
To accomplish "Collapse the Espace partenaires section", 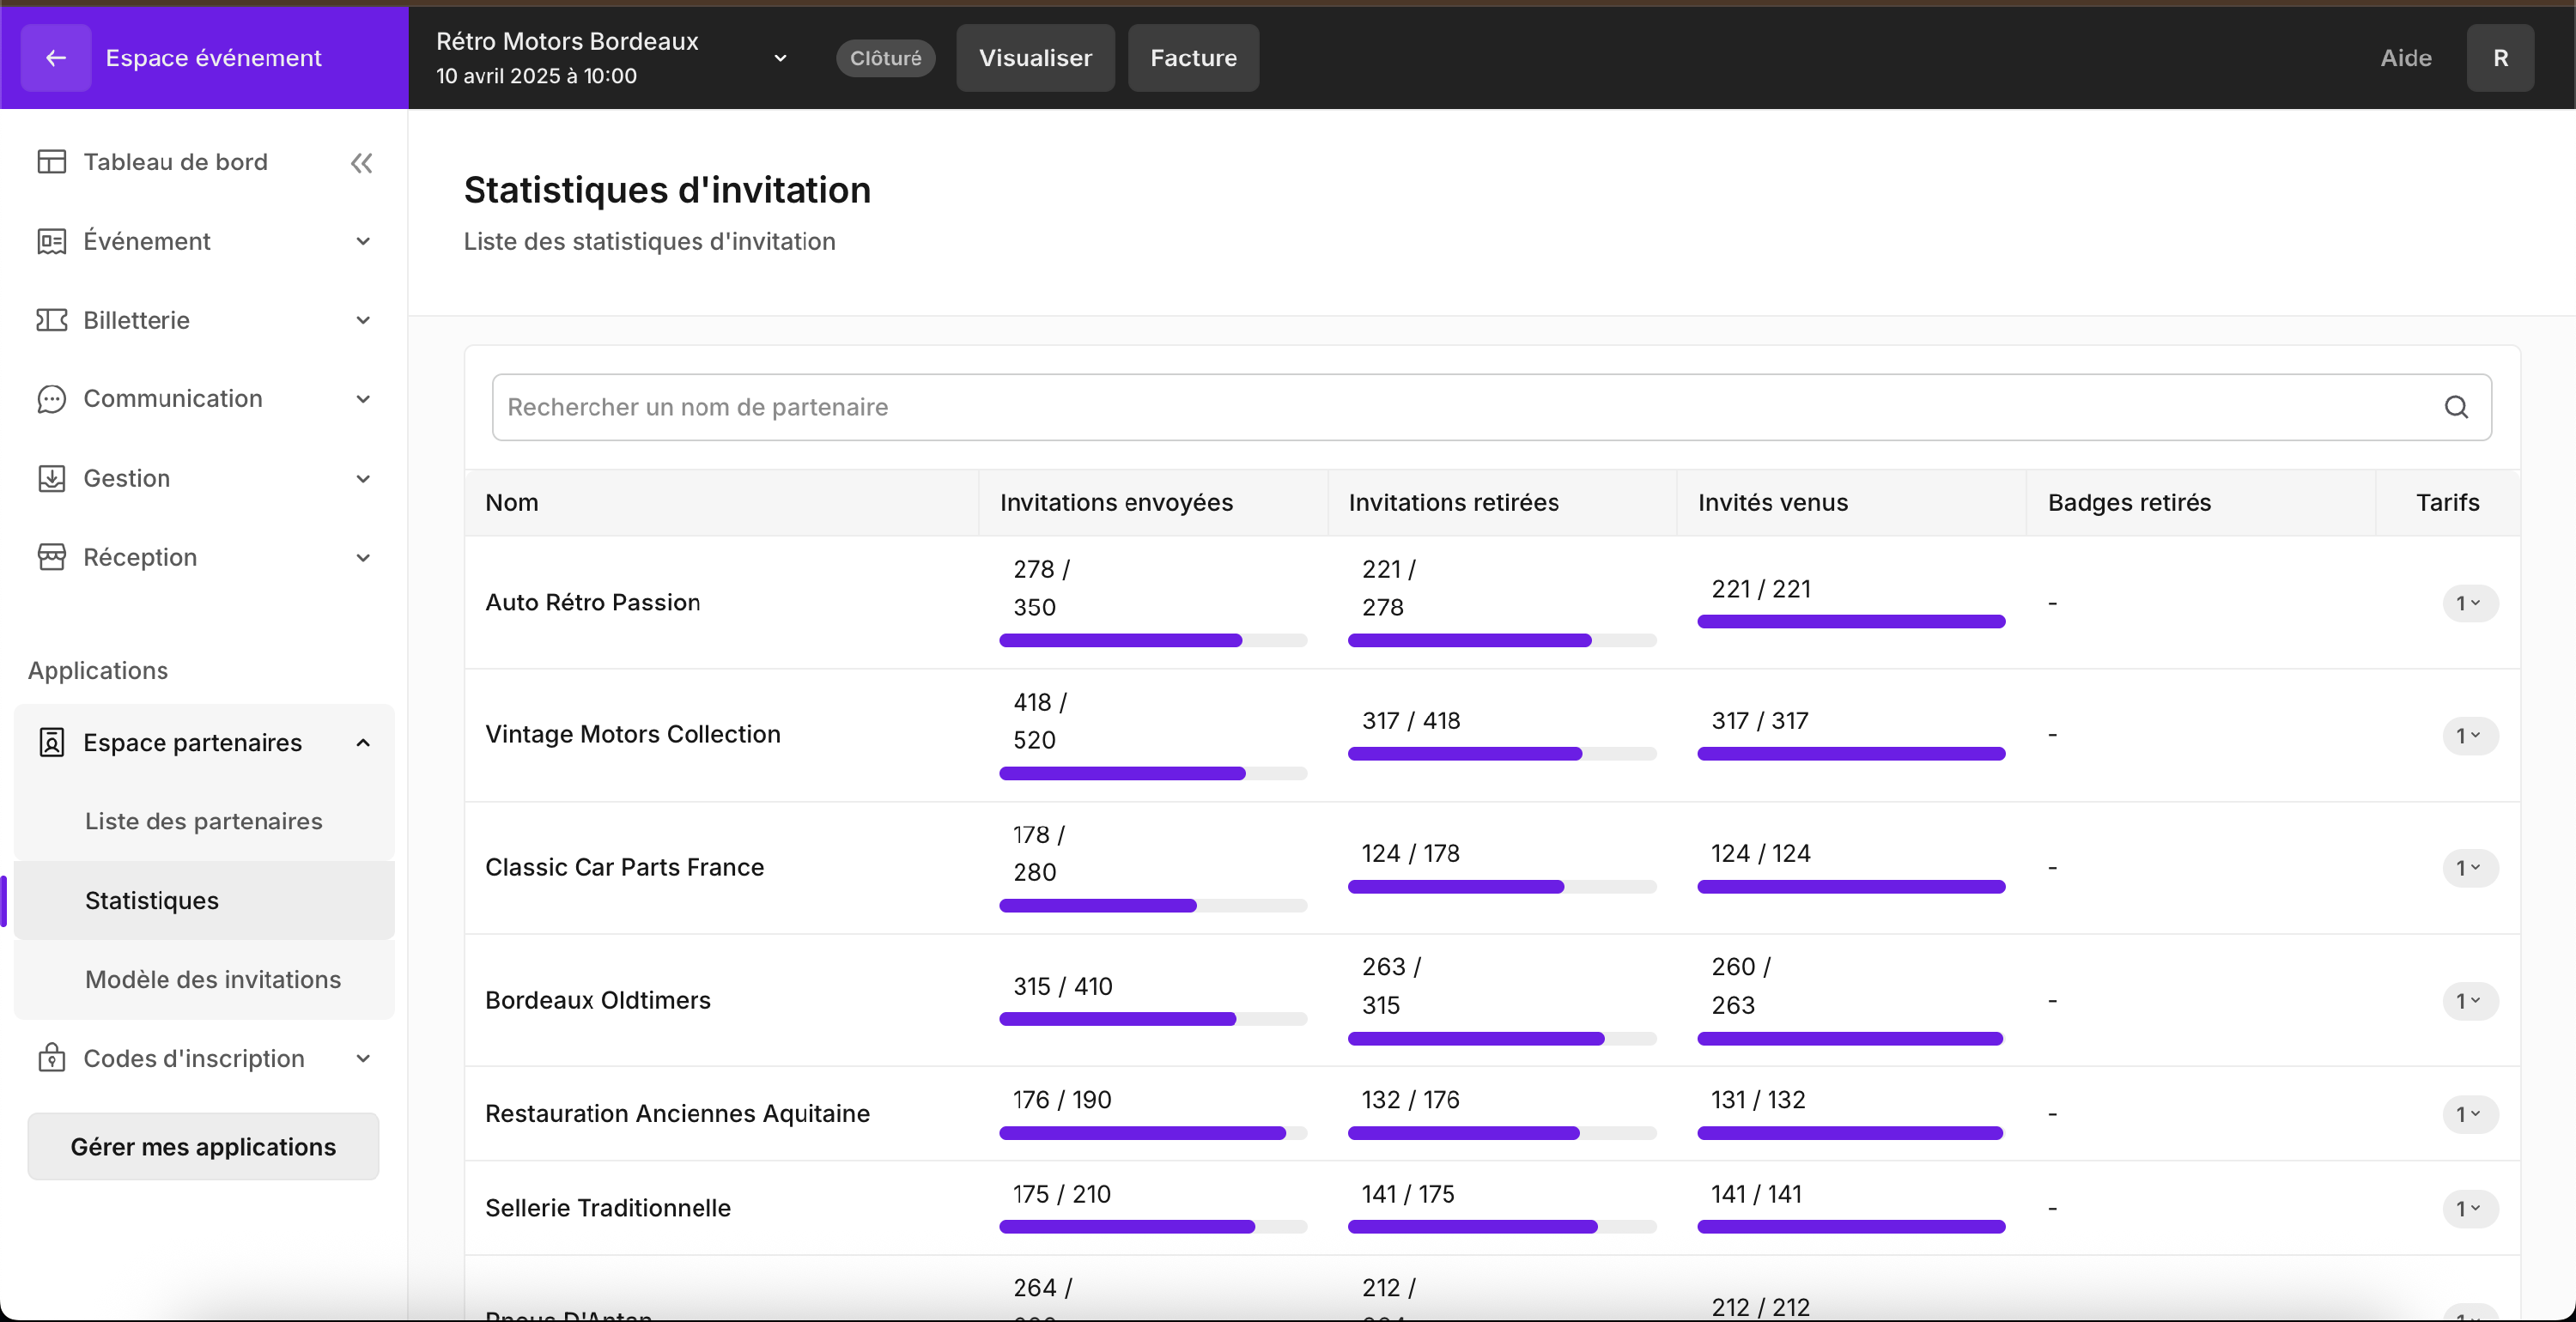I will 363,742.
